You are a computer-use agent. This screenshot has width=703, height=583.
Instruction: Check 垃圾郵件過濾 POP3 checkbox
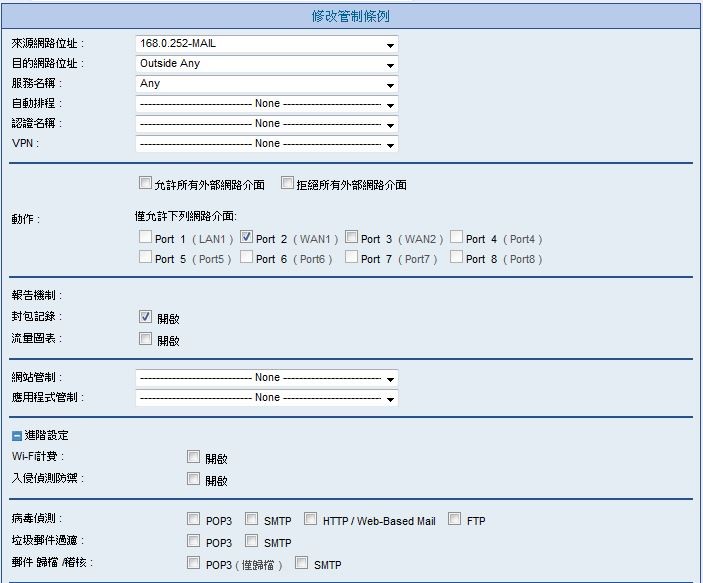click(193, 540)
